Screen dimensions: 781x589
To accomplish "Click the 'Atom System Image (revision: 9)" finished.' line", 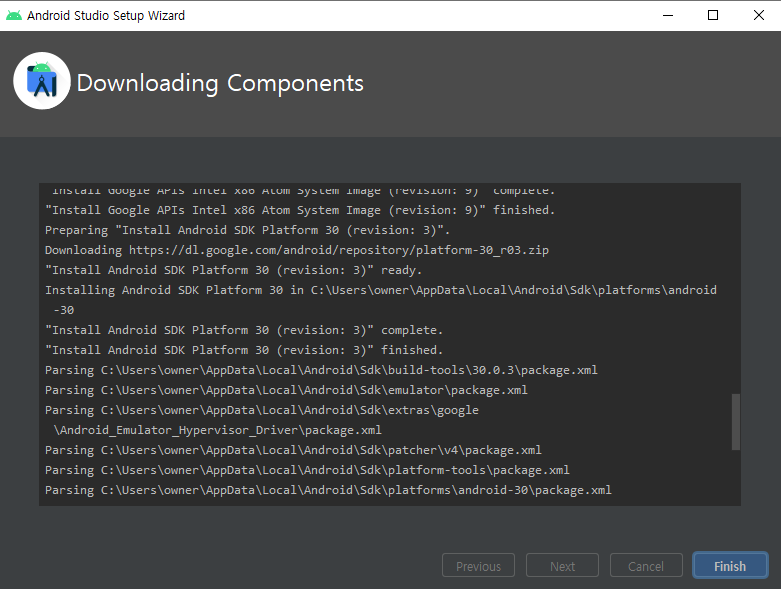I will click(x=300, y=210).
